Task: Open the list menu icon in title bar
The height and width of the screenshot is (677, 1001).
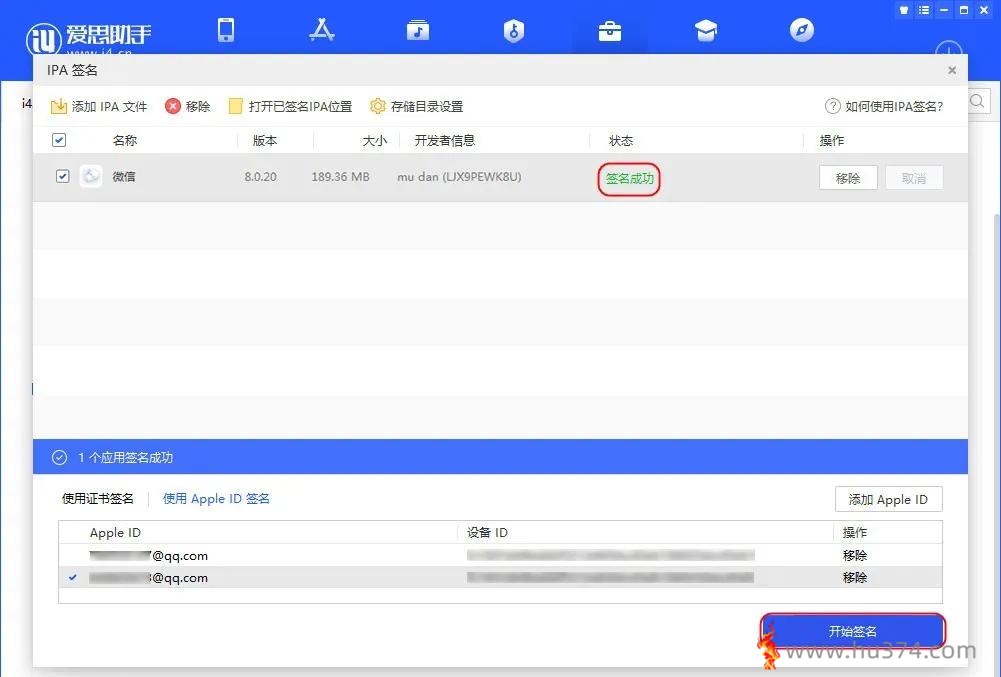Action: coord(924,10)
